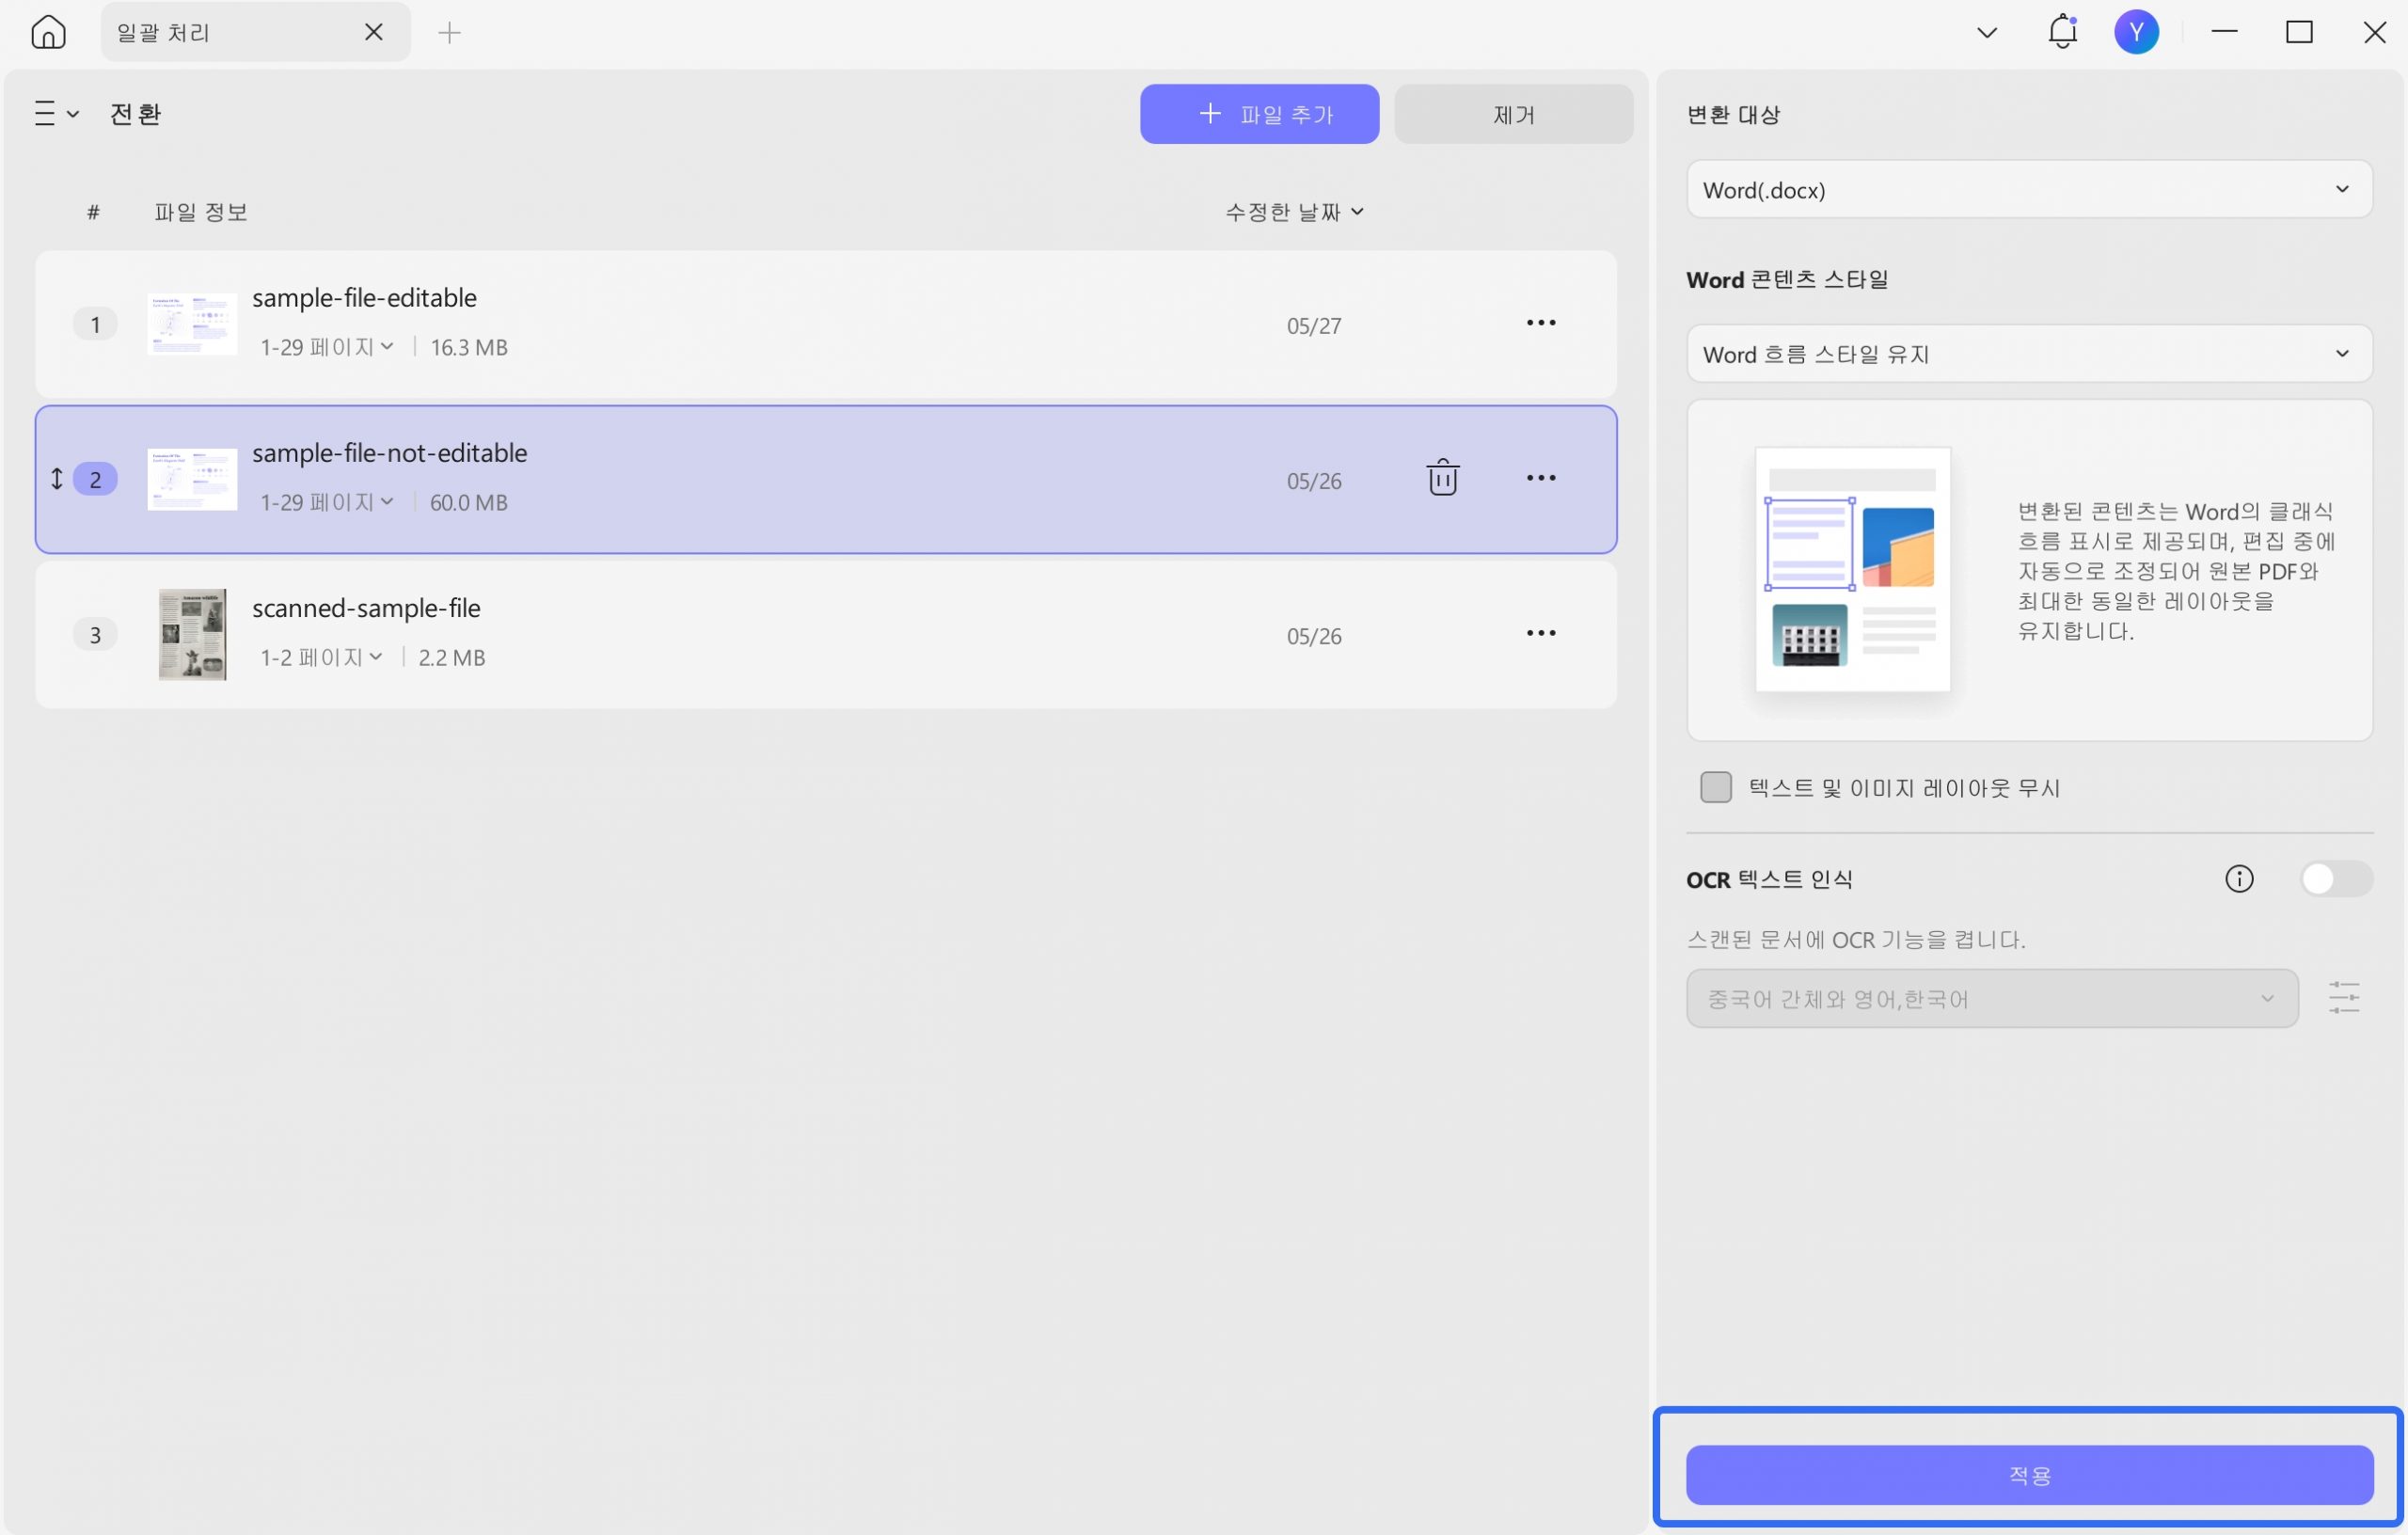2408x1535 pixels.
Task: Open OCR settings sliders icon
Action: pyautogui.click(x=2343, y=998)
